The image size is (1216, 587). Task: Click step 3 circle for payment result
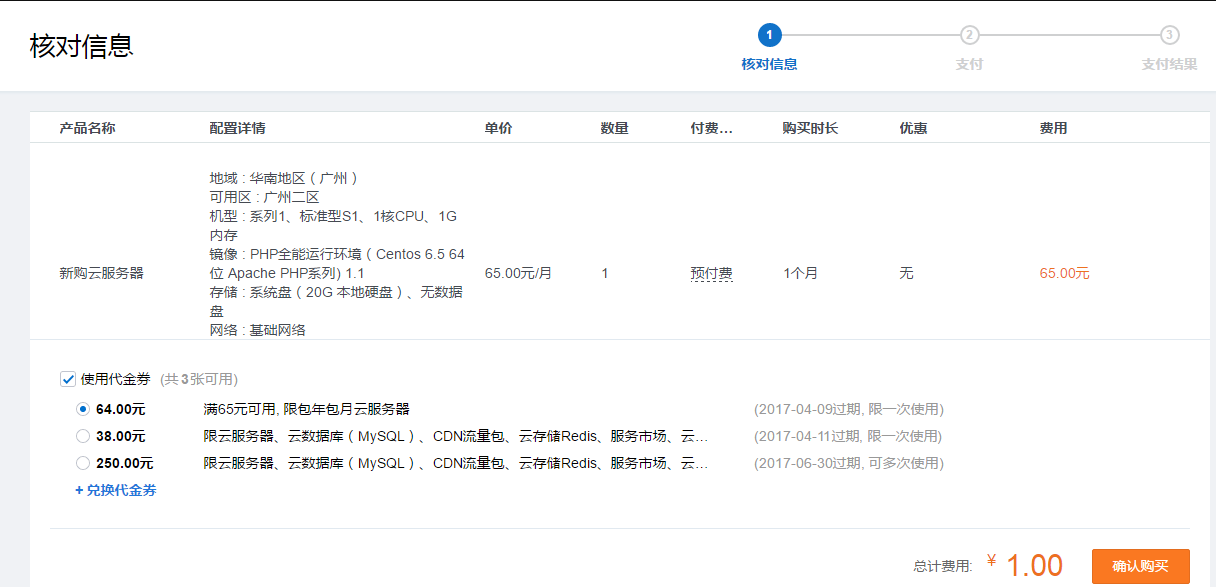pyautogui.click(x=1169, y=35)
